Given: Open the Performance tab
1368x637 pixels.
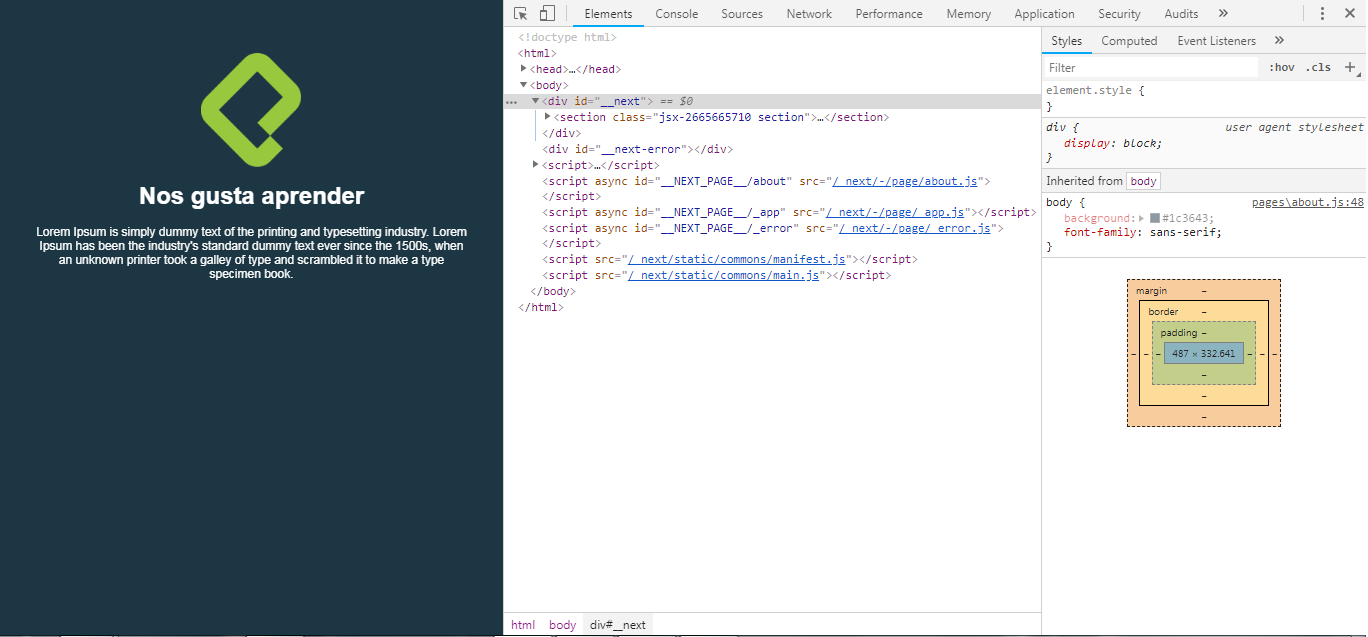Looking at the screenshot, I should click(889, 14).
